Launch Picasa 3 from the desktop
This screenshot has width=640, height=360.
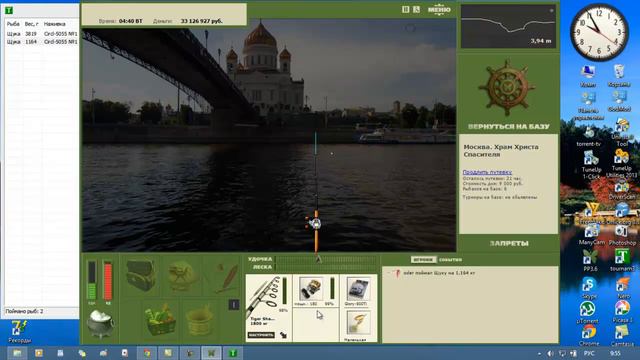[622, 312]
